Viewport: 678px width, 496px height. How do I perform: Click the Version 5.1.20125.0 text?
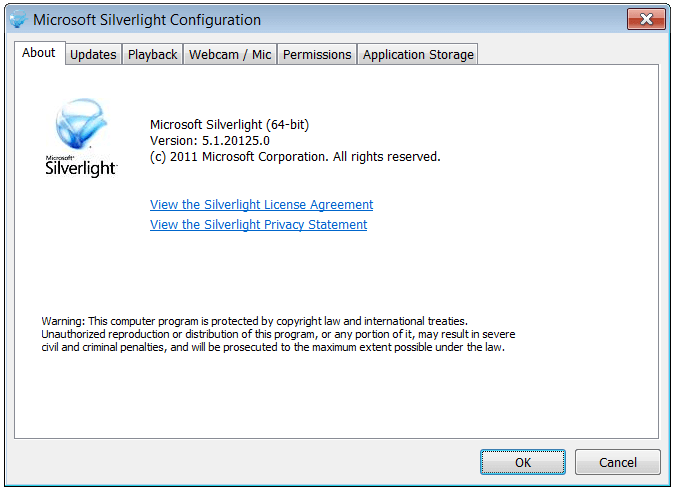coord(209,141)
